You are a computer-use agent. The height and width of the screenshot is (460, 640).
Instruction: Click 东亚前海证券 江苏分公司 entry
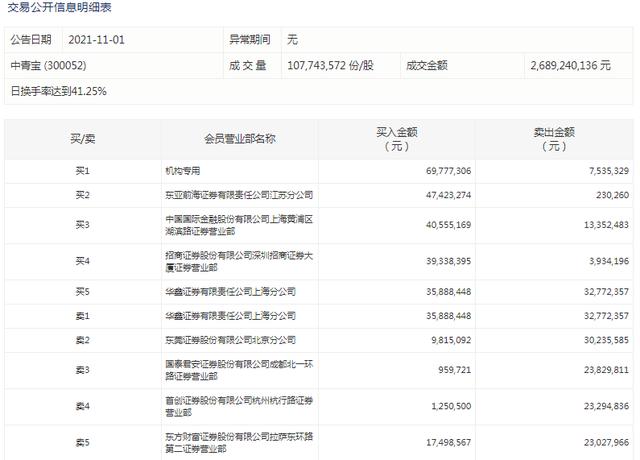(x=239, y=195)
